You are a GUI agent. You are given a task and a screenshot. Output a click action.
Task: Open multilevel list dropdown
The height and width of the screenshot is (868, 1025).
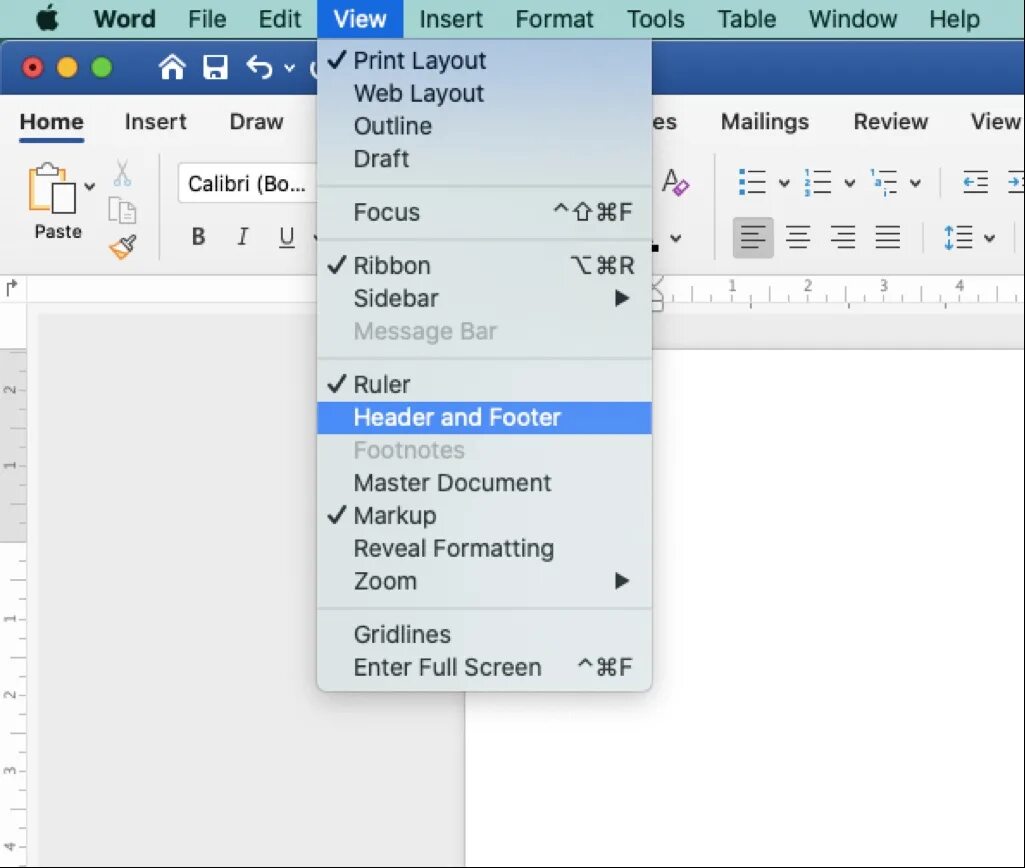(916, 183)
